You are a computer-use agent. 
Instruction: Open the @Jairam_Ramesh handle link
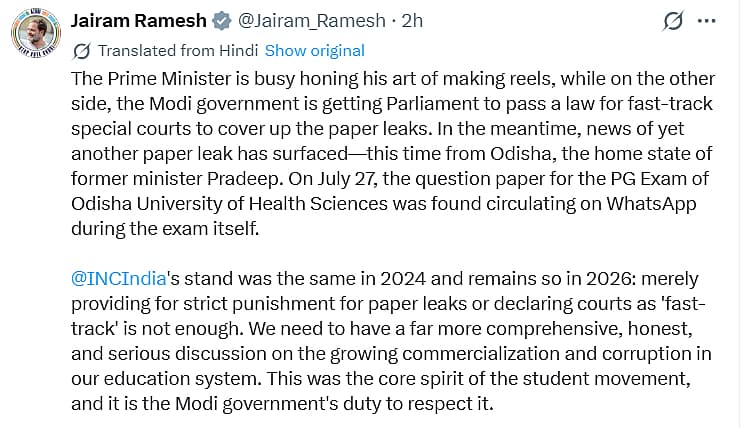(311, 21)
